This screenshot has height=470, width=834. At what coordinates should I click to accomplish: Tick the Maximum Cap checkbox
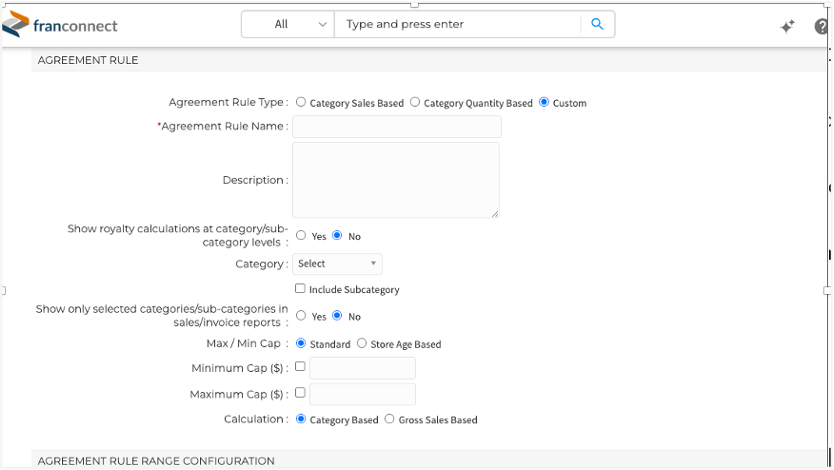[300, 392]
